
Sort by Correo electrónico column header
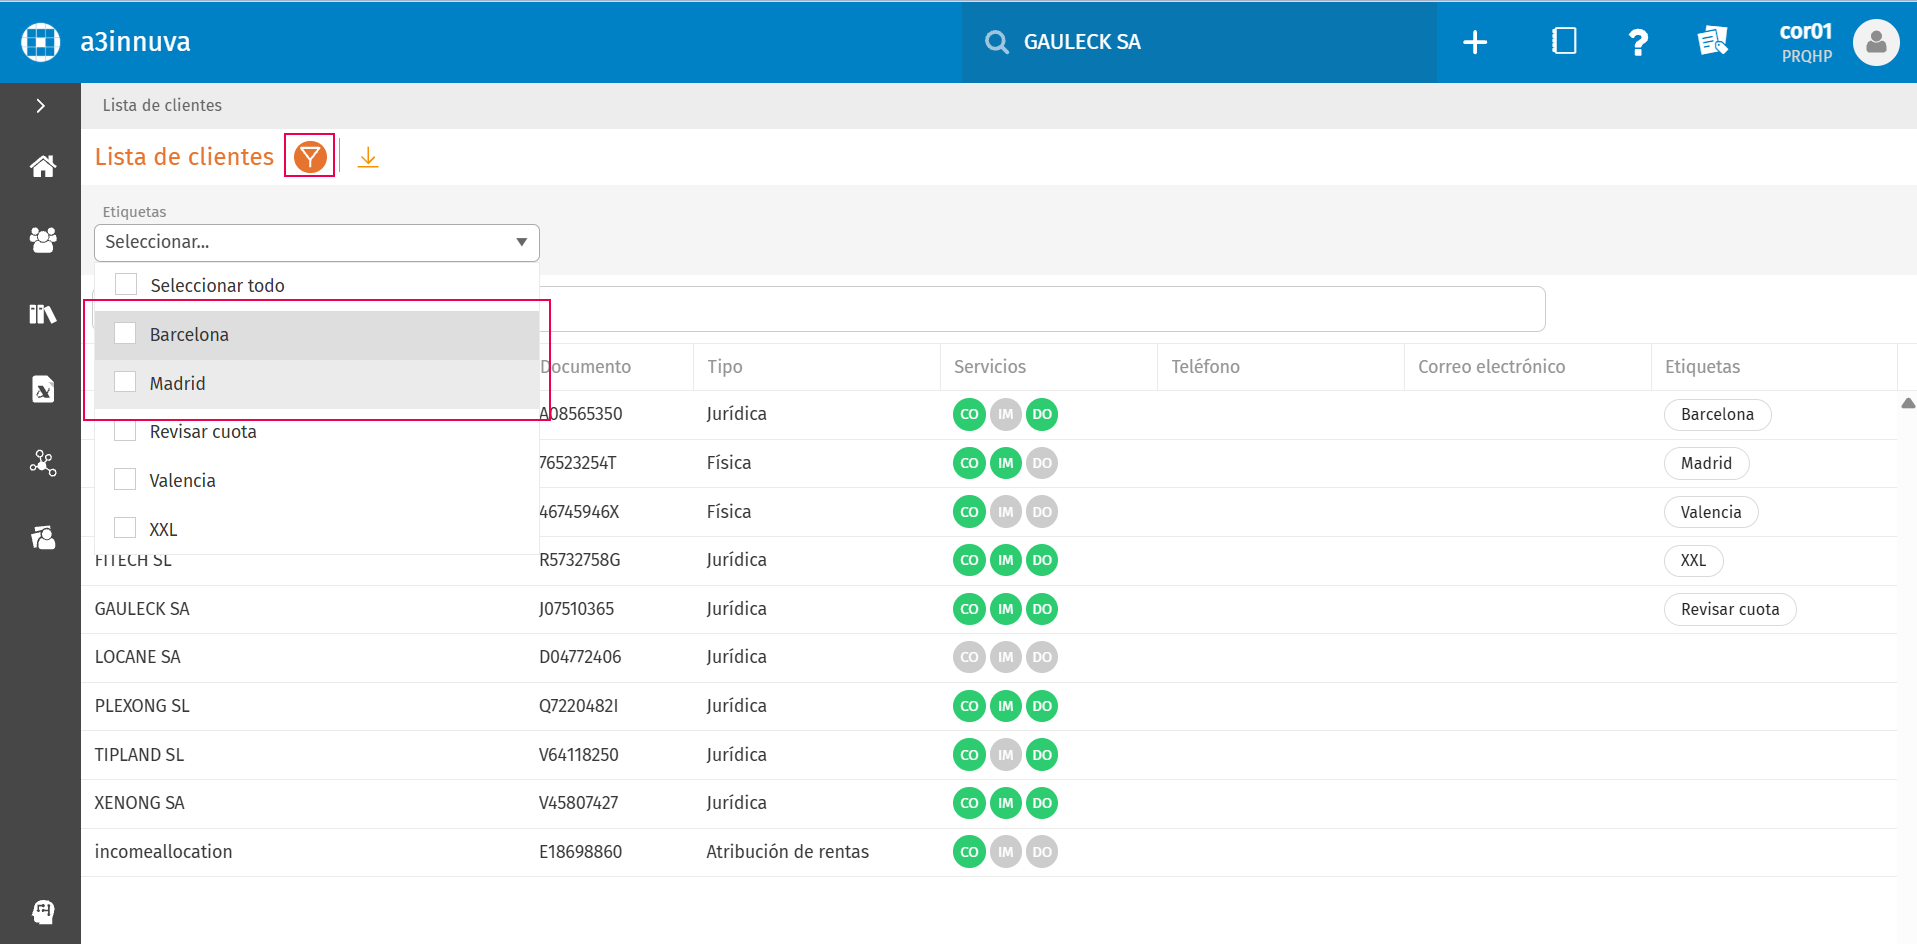click(x=1491, y=367)
